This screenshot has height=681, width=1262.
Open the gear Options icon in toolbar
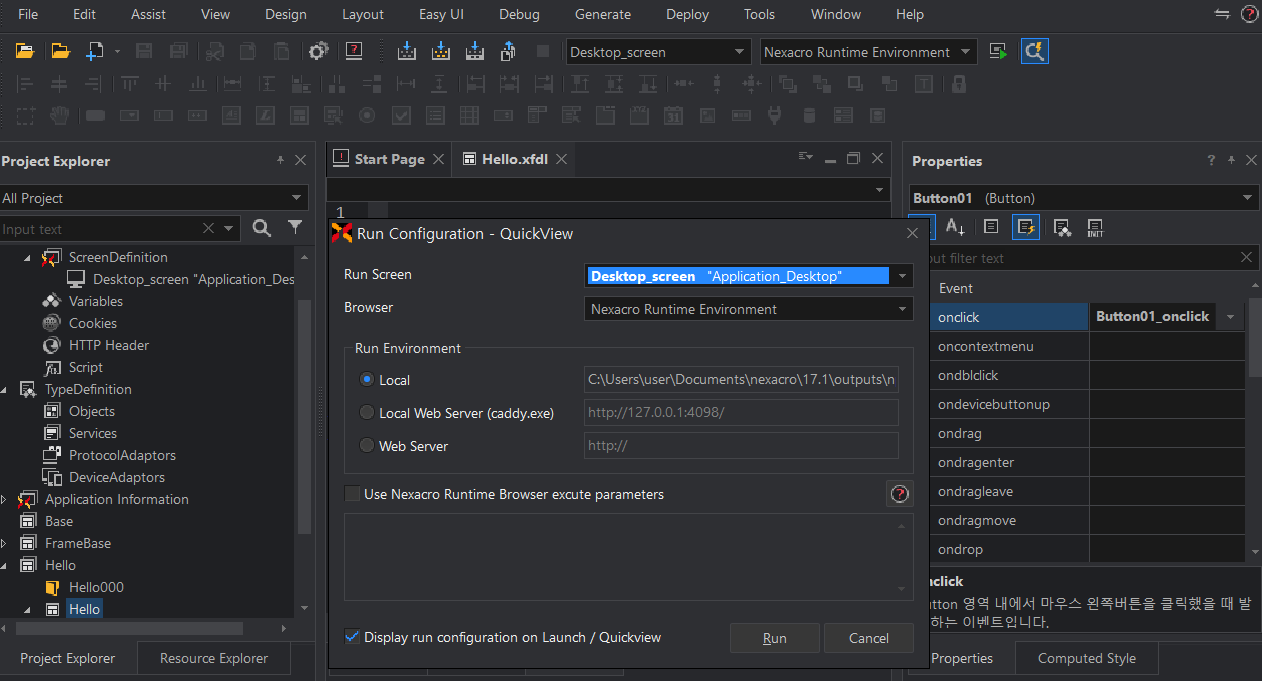tap(318, 51)
